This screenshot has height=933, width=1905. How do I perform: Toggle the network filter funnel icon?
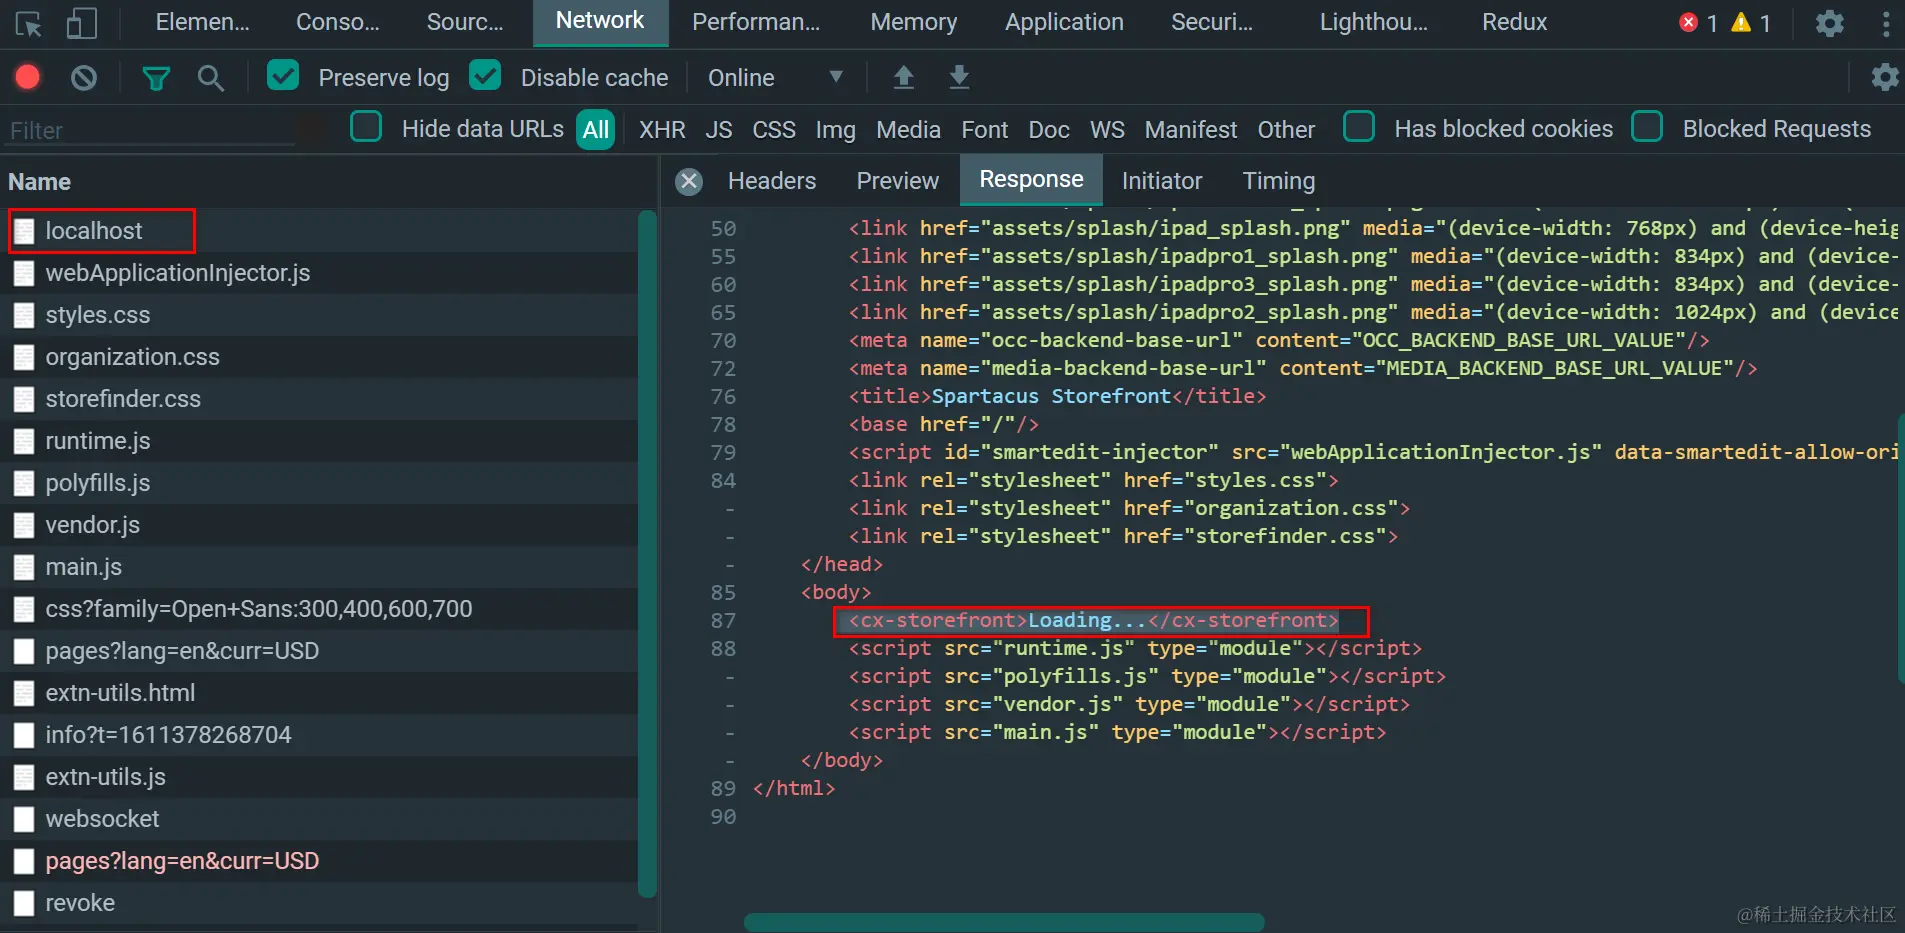pyautogui.click(x=156, y=77)
